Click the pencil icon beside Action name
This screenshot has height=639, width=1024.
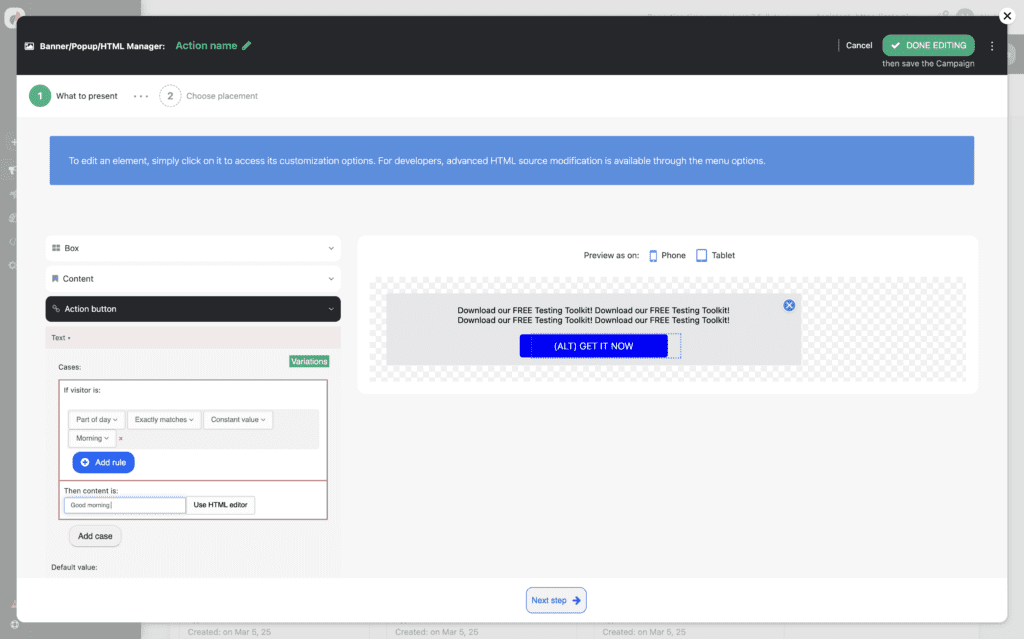(x=247, y=45)
